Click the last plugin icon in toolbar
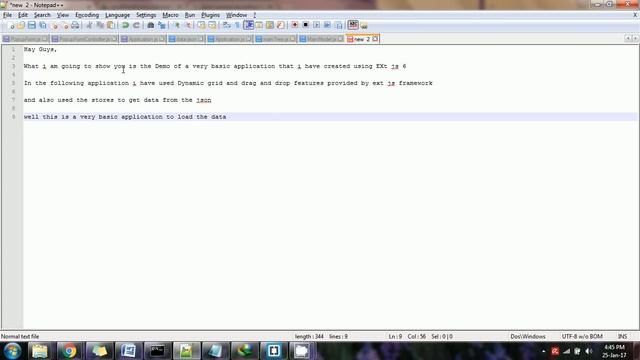Image resolution: width=640 pixels, height=360 pixels. (364, 25)
